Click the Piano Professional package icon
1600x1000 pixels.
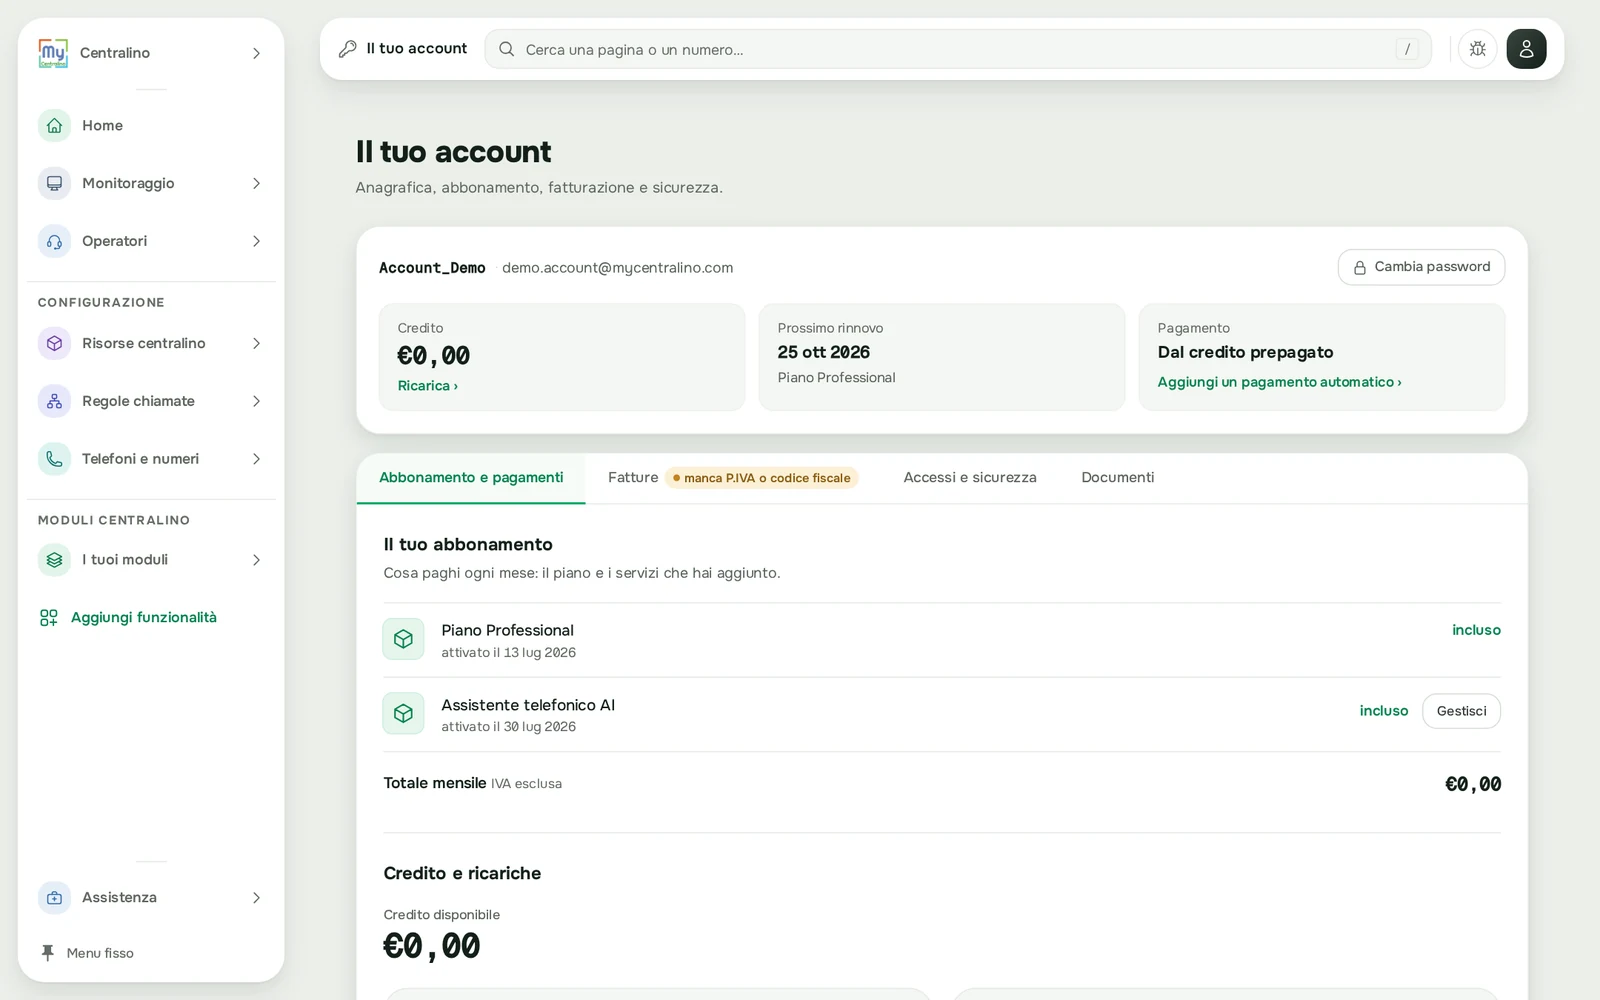coord(403,639)
